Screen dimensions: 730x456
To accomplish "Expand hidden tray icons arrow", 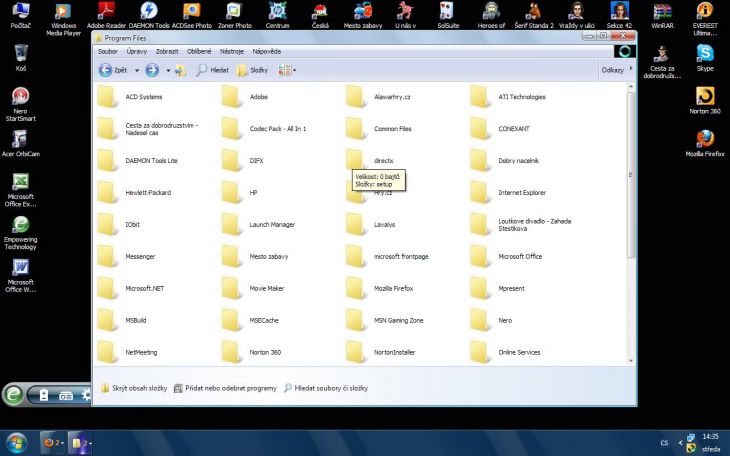I will pos(680,443).
